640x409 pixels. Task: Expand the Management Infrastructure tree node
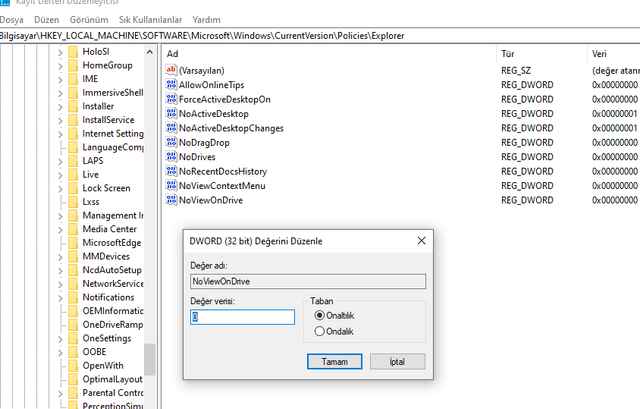60,216
